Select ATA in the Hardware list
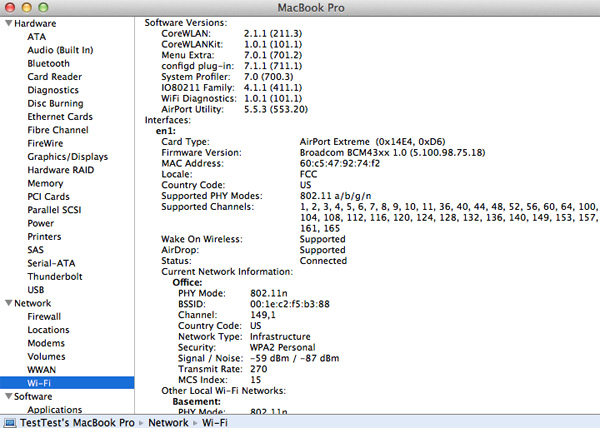 [37, 37]
